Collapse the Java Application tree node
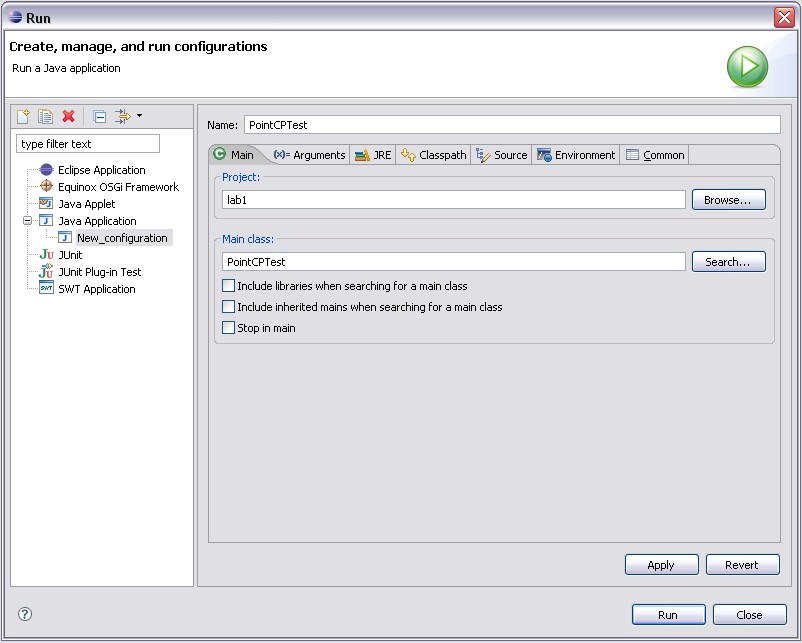Image resolution: width=802 pixels, height=643 pixels. click(28, 220)
